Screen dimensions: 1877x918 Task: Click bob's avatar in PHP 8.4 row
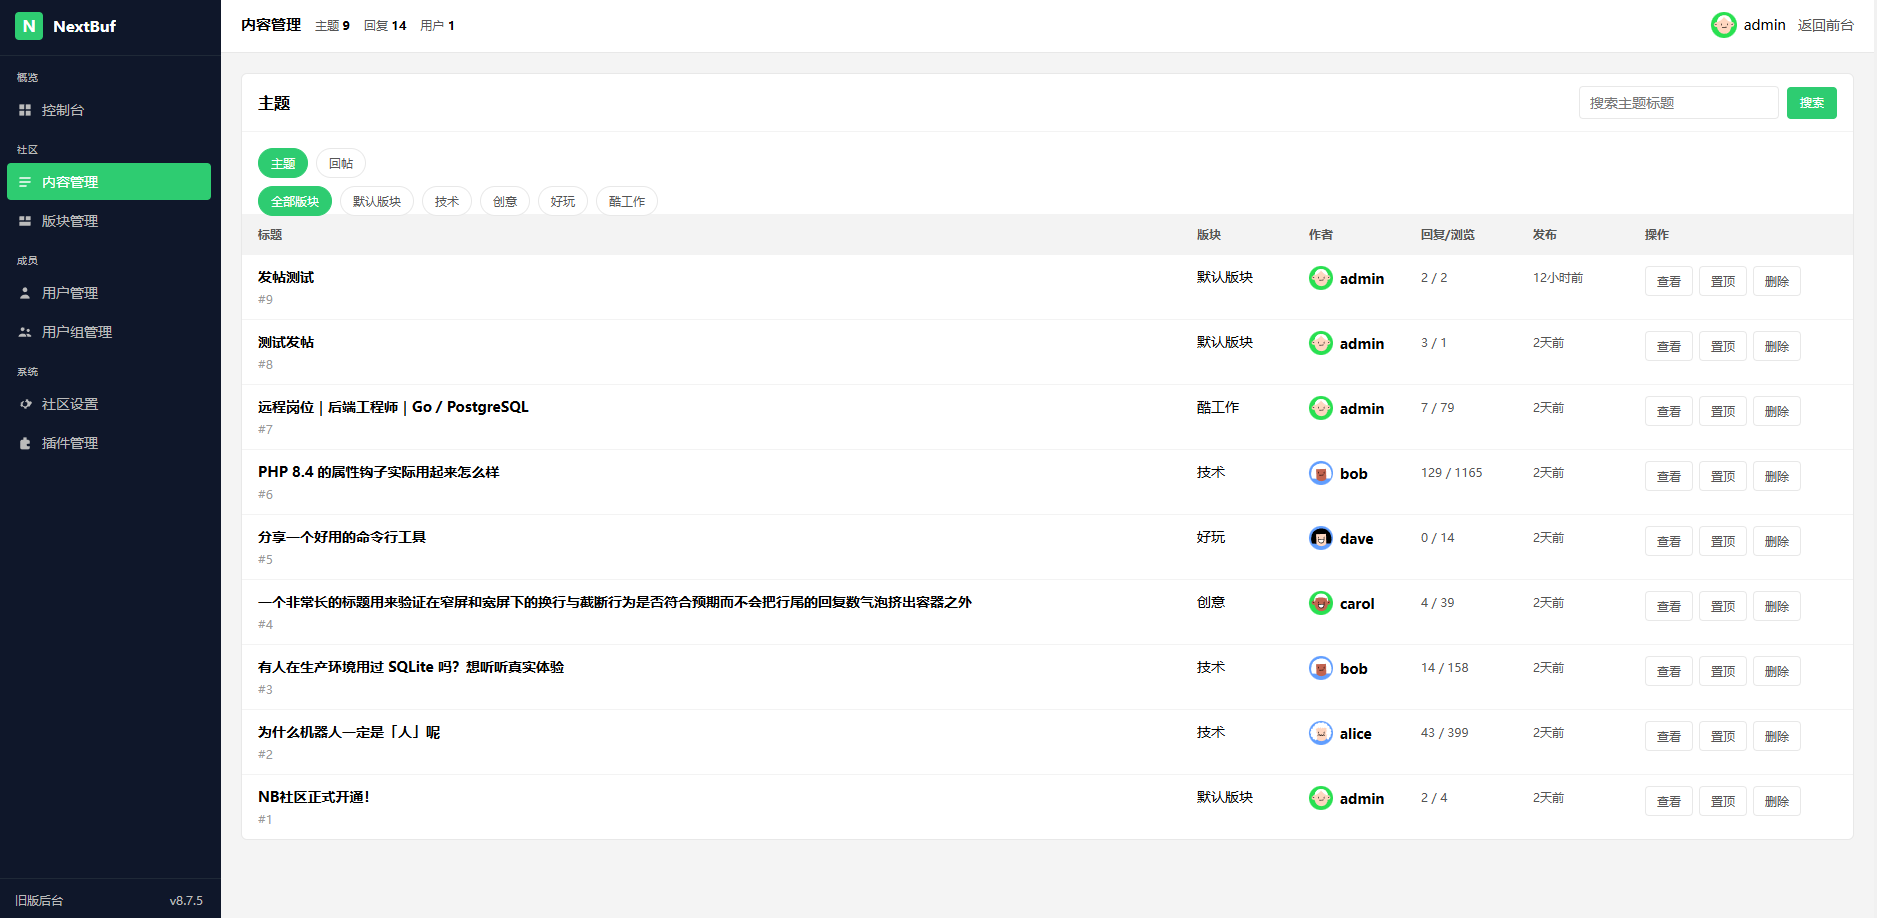1320,473
